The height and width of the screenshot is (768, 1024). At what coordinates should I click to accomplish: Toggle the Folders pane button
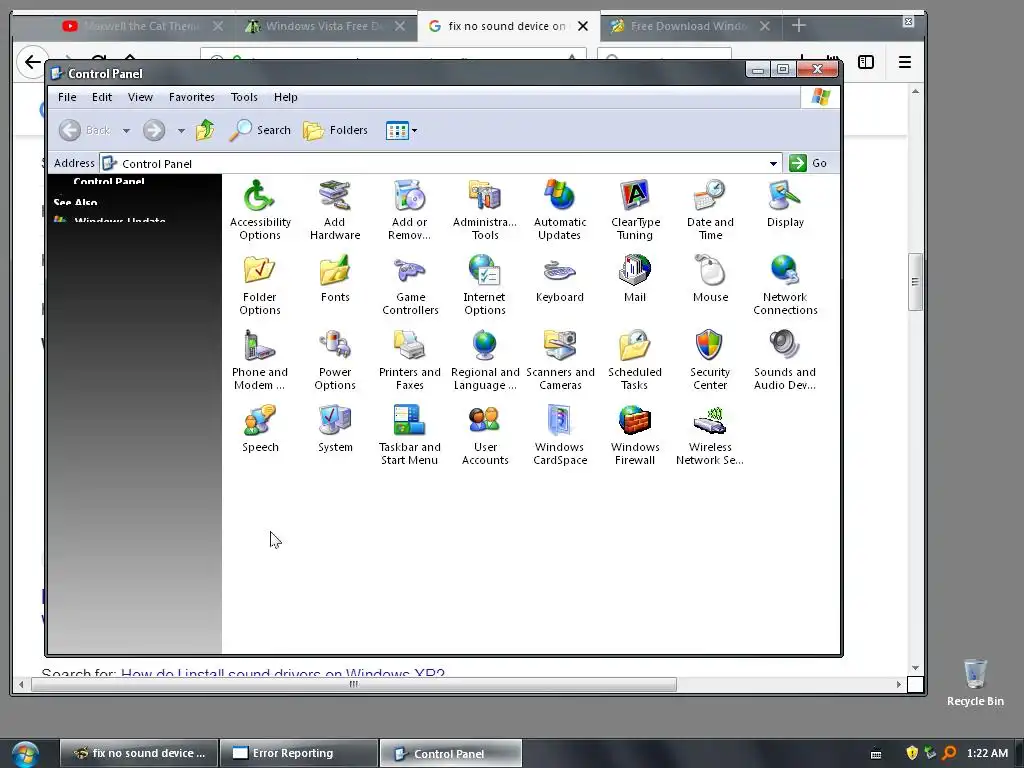[x=335, y=130]
